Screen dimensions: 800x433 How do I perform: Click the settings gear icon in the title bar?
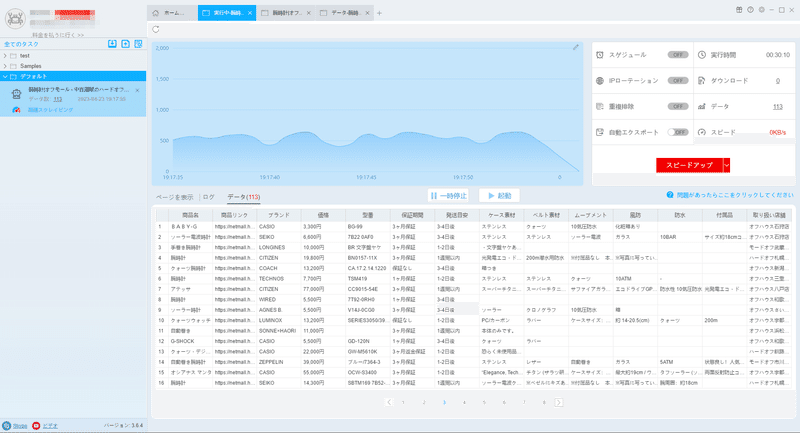coord(762,10)
